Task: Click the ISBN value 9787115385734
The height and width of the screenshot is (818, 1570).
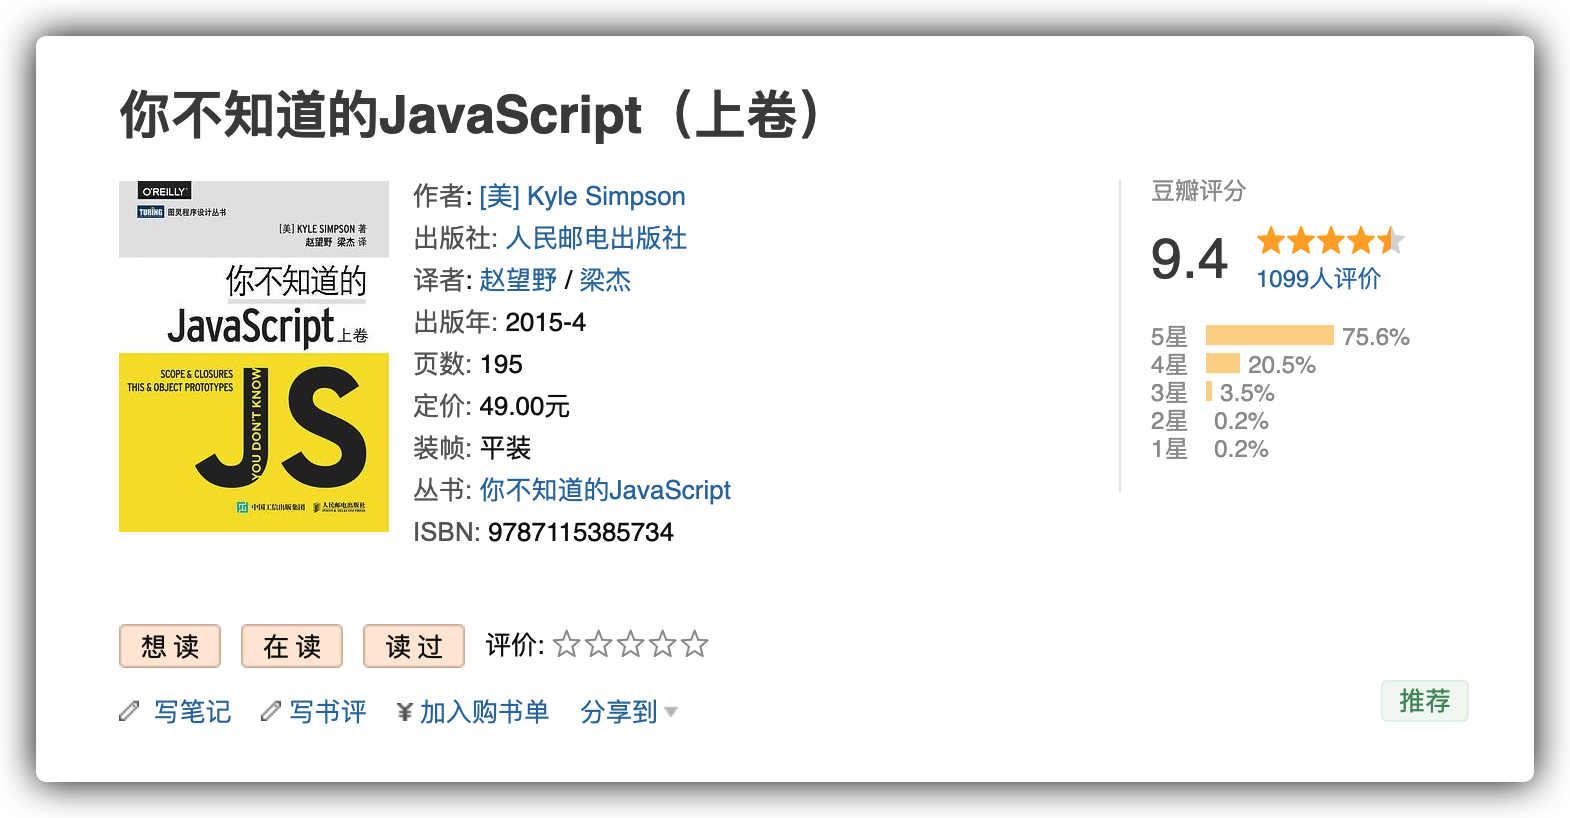Action: tap(581, 532)
